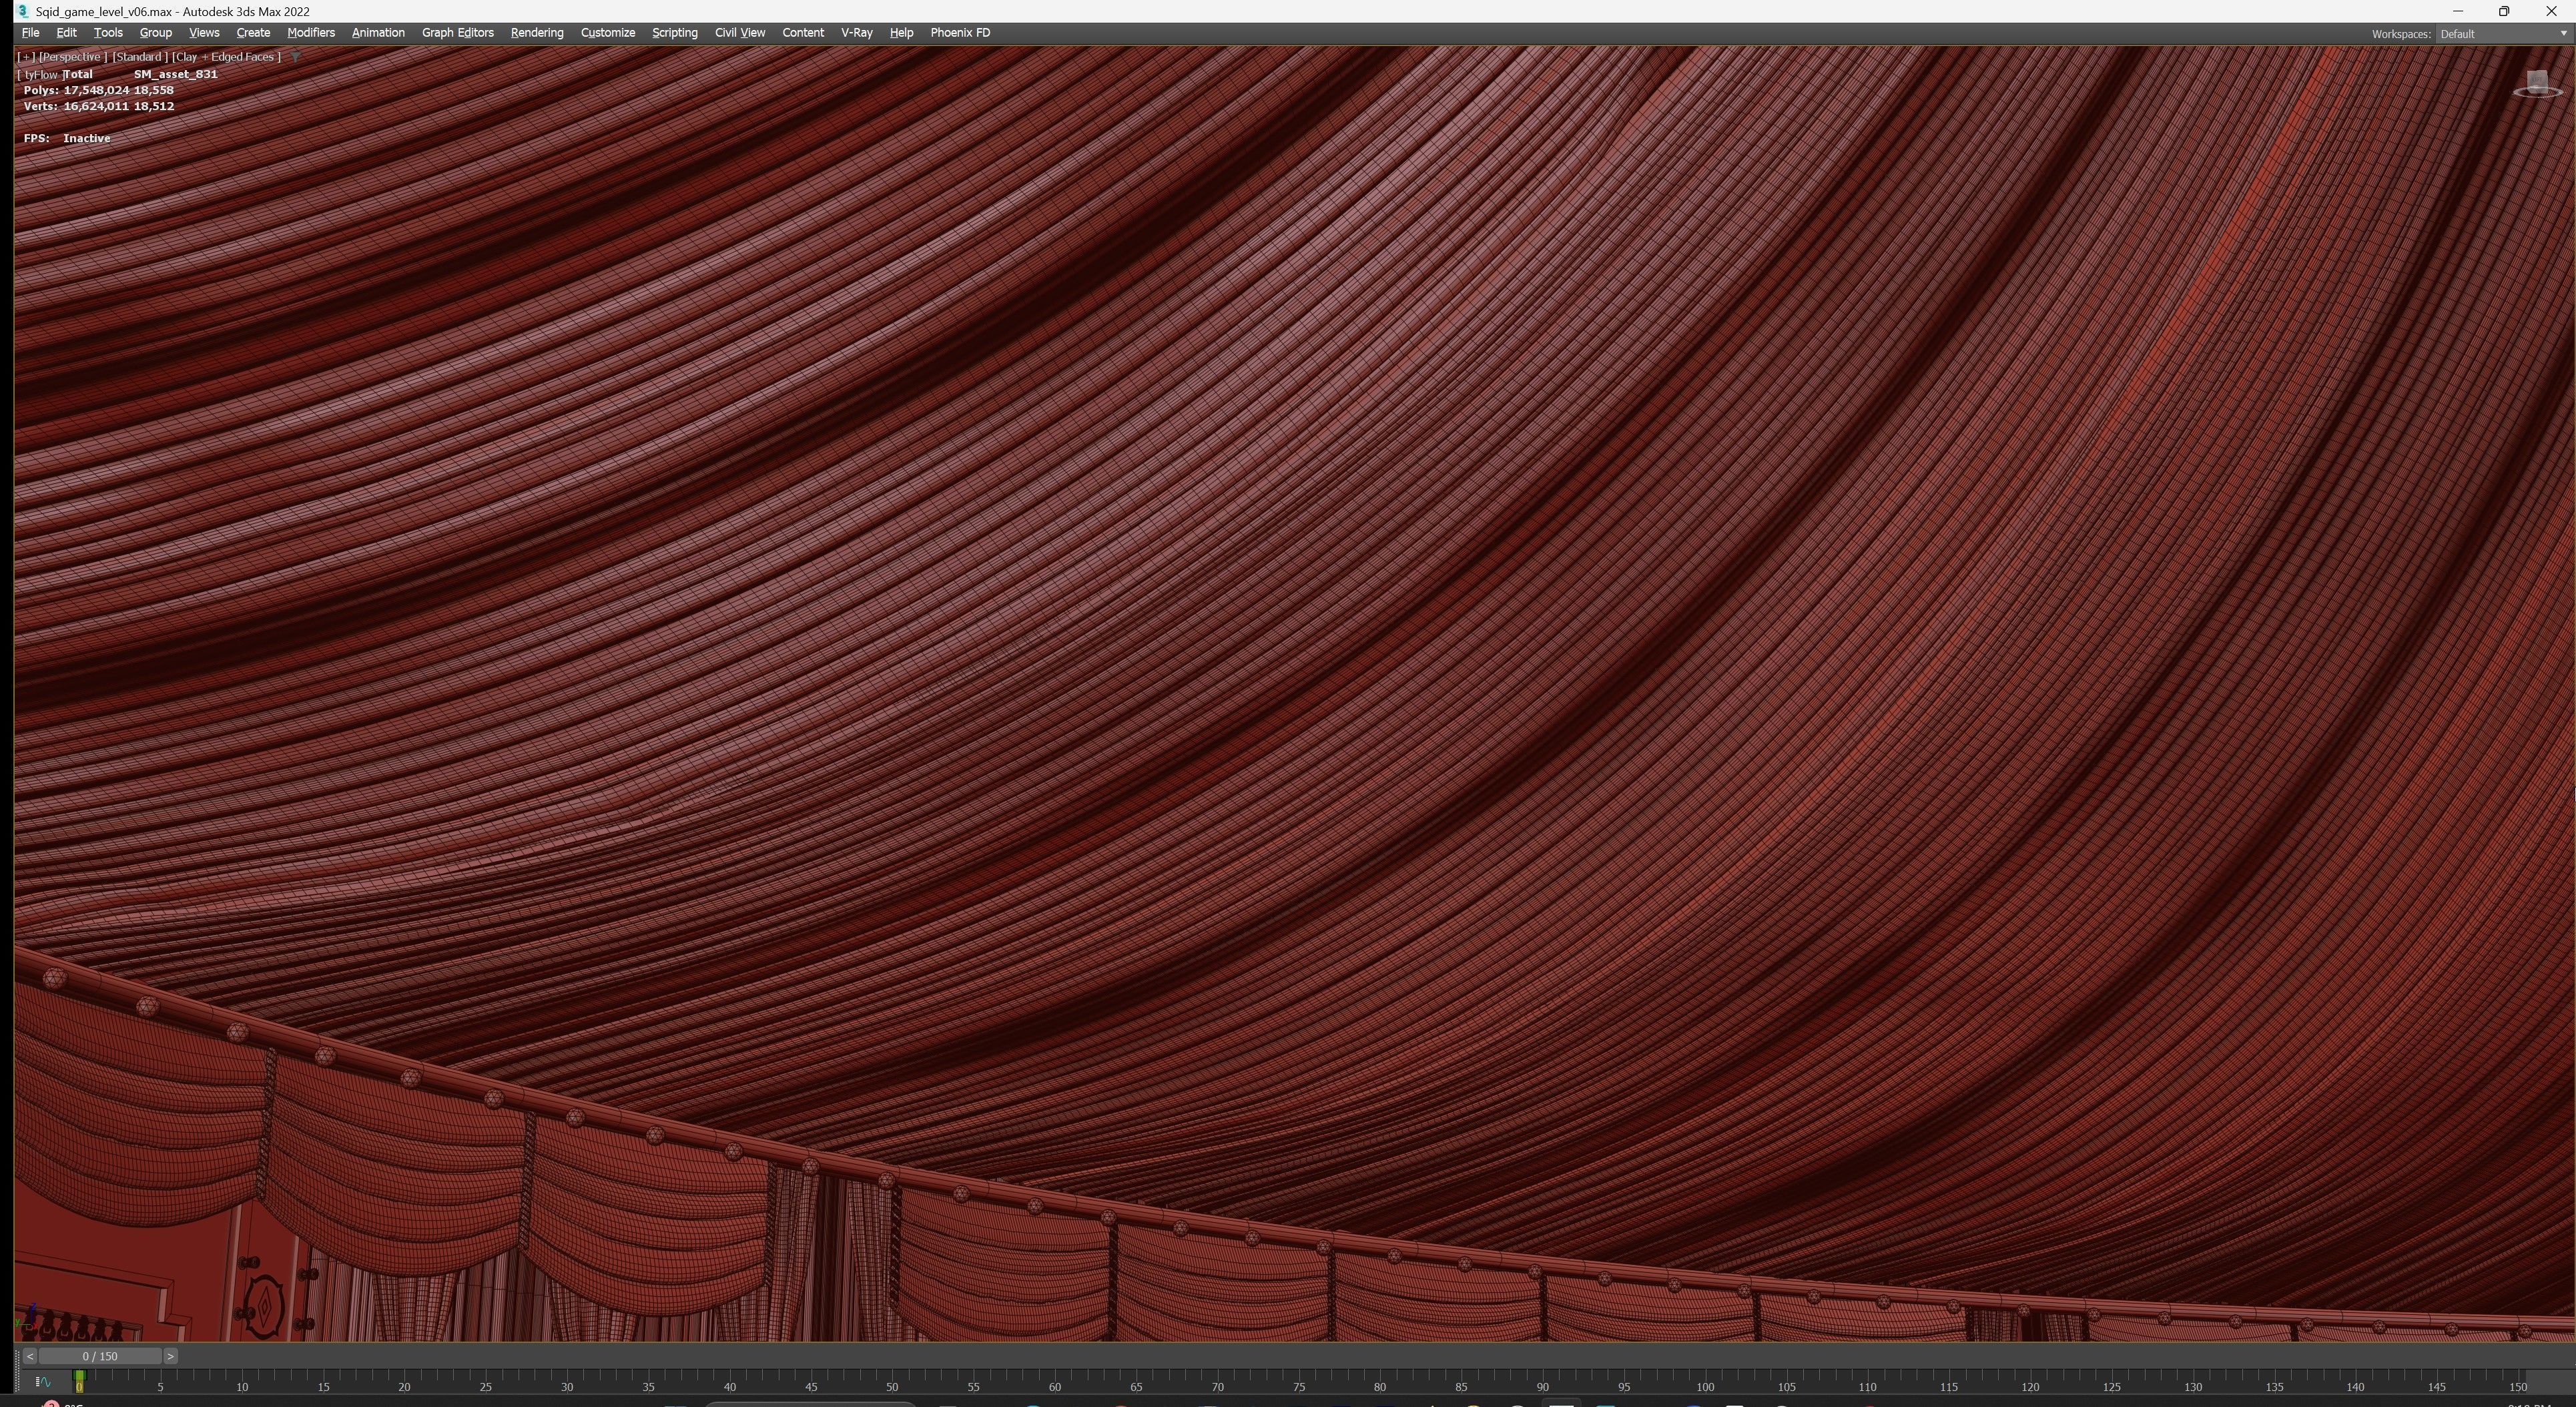Open the Perspective viewport label menu
This screenshot has height=1407, width=2576.
click(x=72, y=57)
